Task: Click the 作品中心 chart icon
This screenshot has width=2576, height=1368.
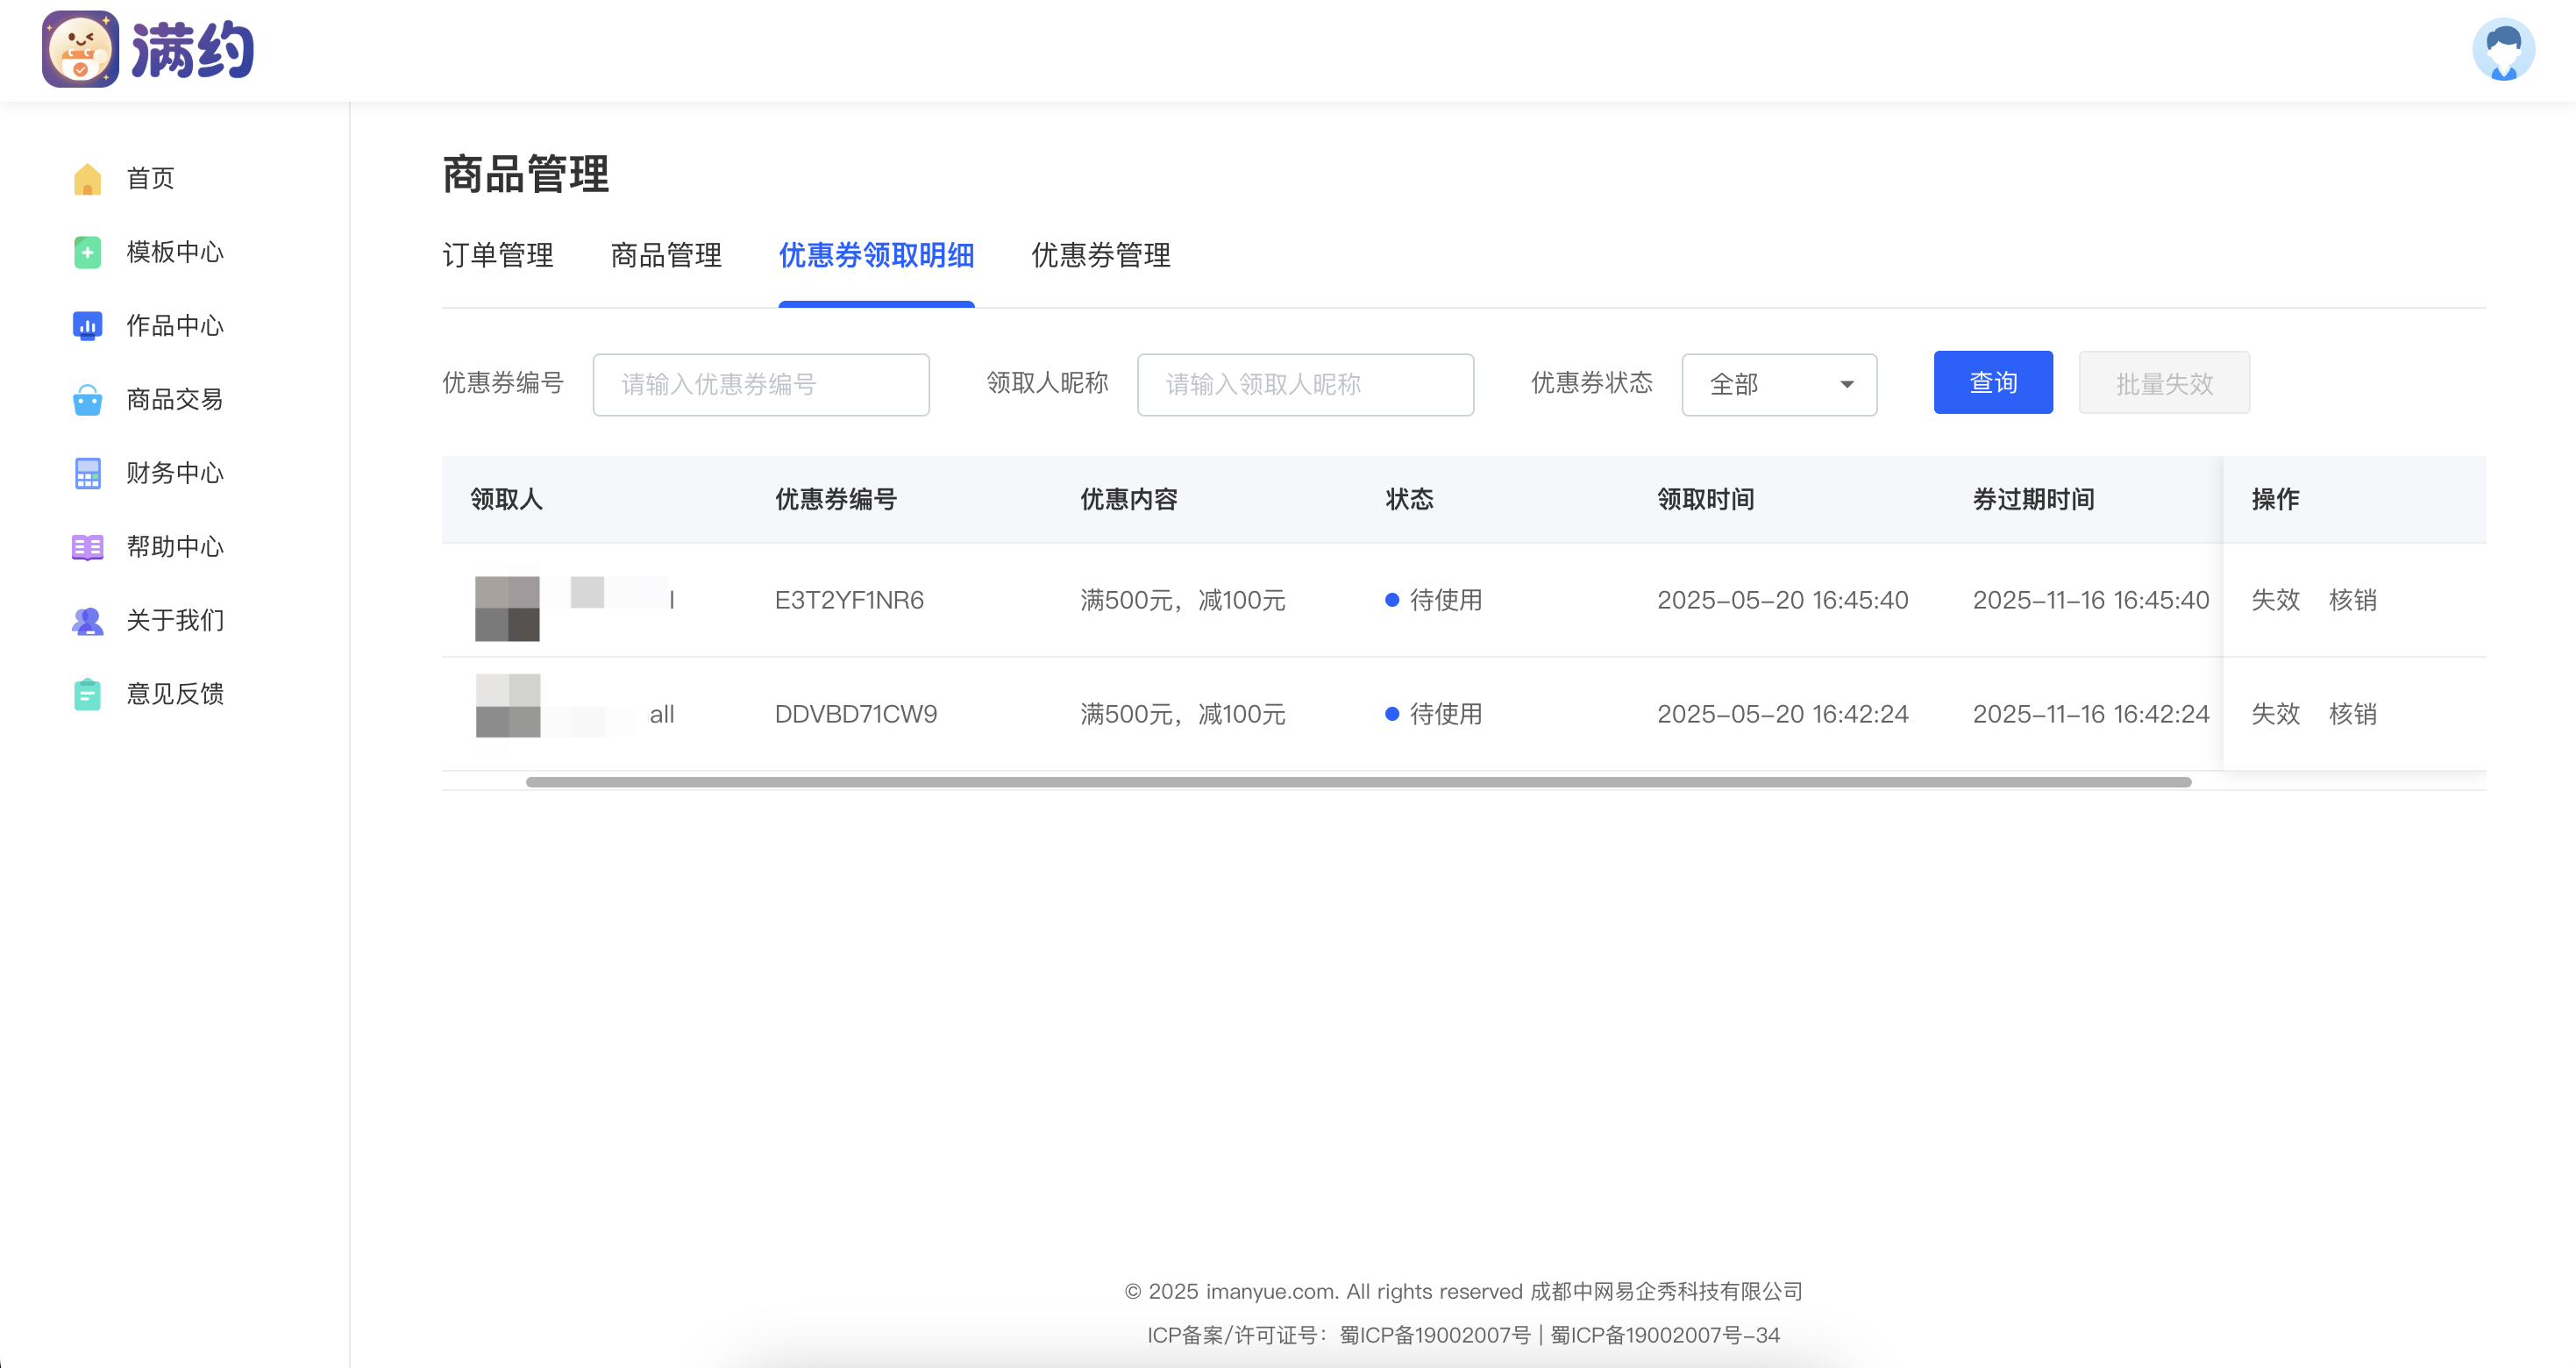Action: click(87, 326)
